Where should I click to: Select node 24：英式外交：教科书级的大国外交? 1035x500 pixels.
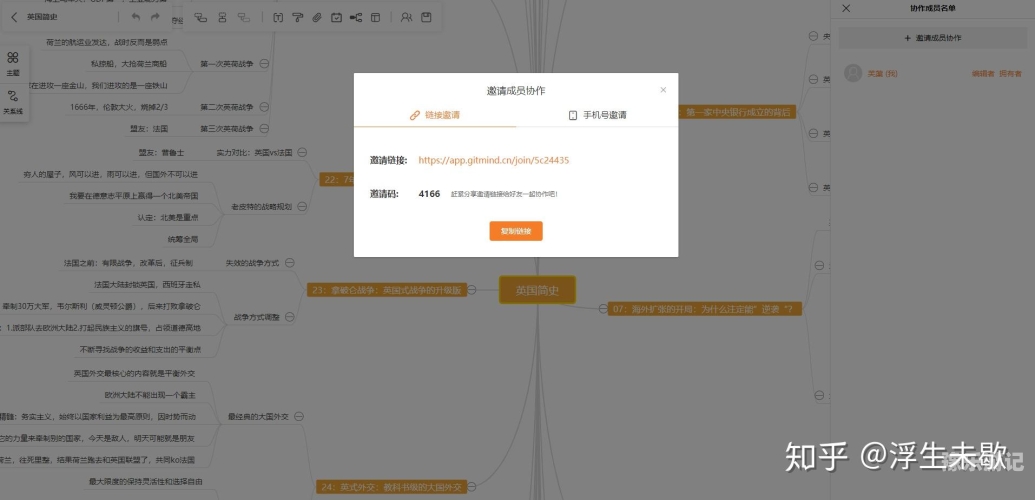pos(391,487)
